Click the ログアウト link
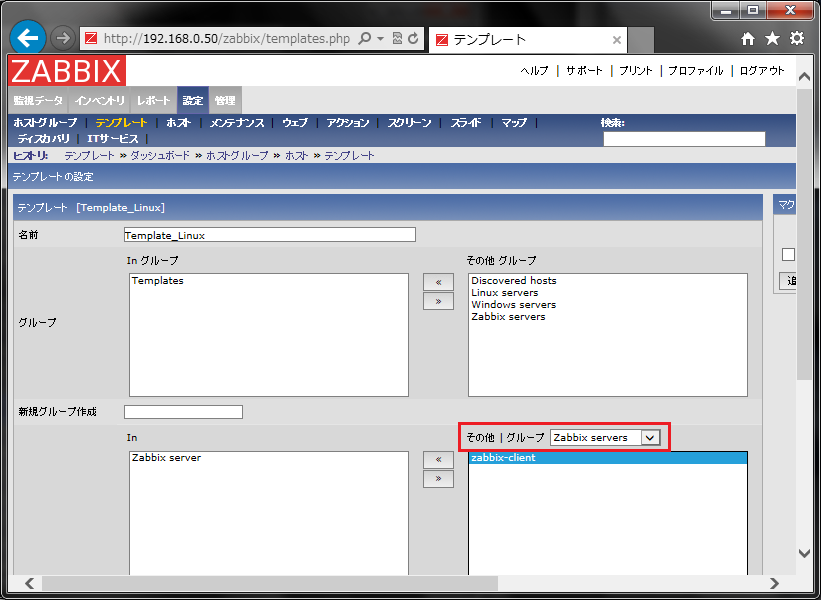821x600 pixels. tap(762, 71)
